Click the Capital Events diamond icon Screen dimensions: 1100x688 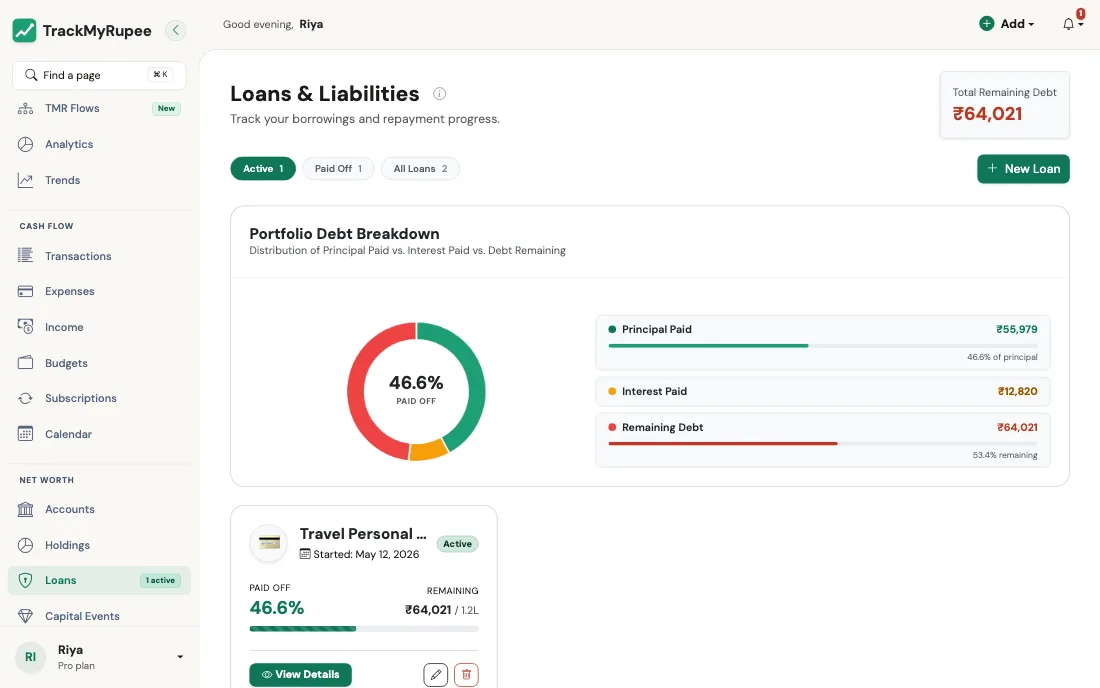tap(25, 616)
